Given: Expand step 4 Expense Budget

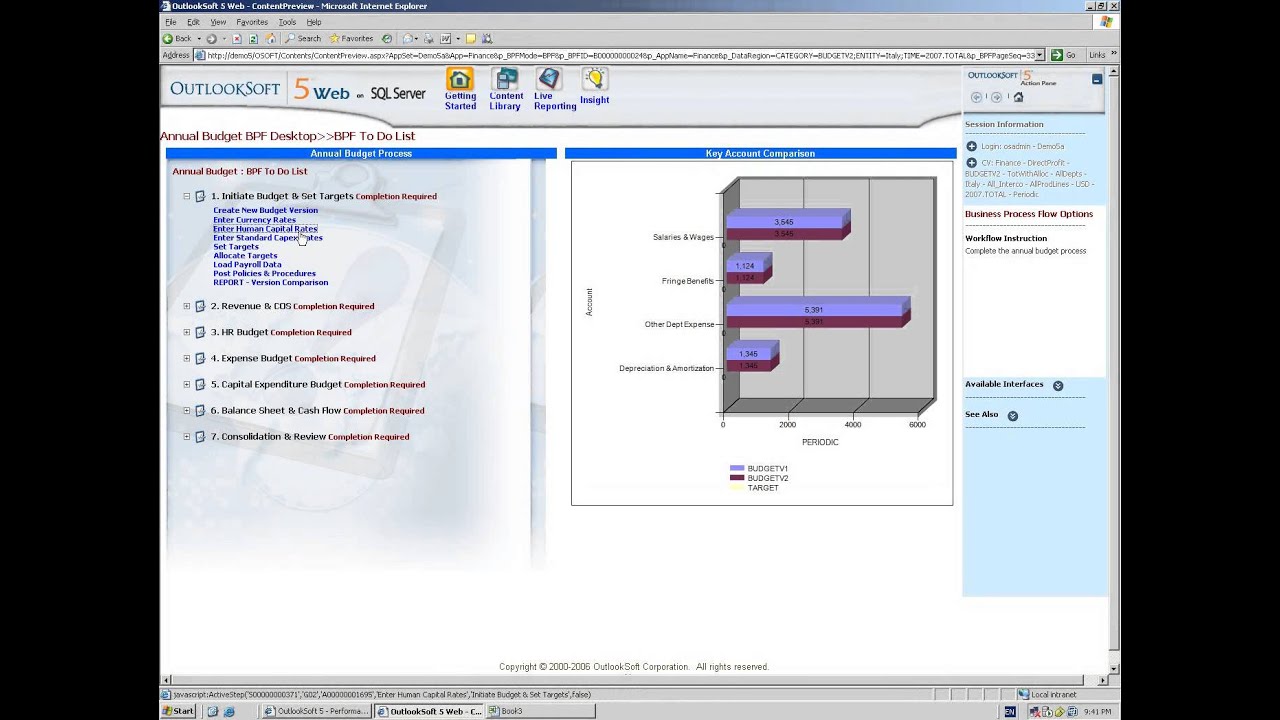Looking at the screenshot, I should (x=187, y=358).
